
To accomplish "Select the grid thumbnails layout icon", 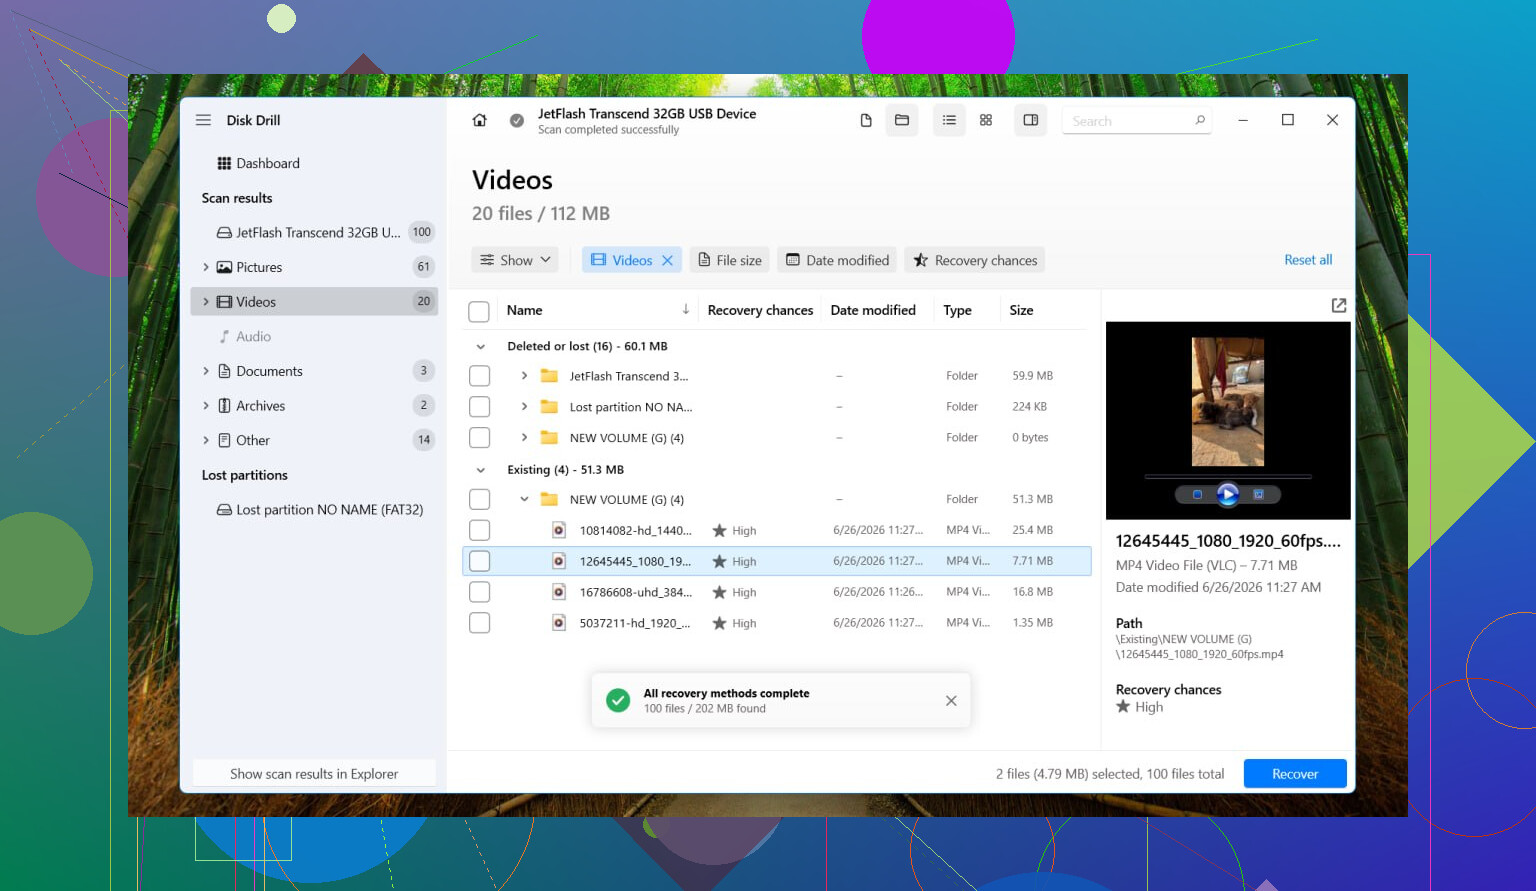I will click(986, 120).
